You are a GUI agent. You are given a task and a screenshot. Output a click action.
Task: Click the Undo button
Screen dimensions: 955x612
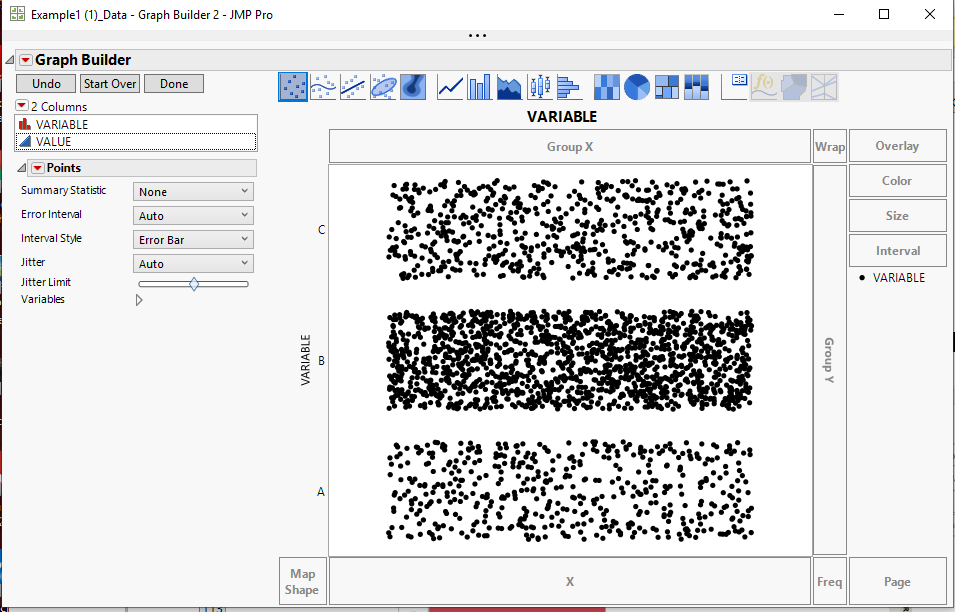pyautogui.click(x=45, y=83)
